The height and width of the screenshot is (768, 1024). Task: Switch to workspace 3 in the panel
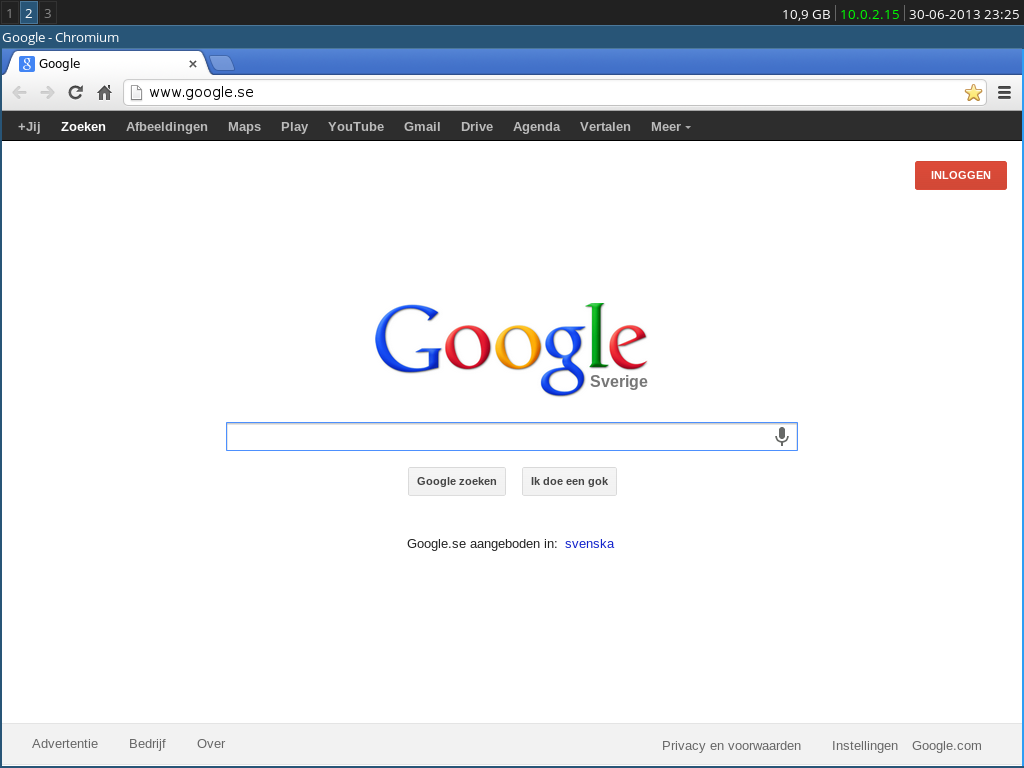pos(47,13)
